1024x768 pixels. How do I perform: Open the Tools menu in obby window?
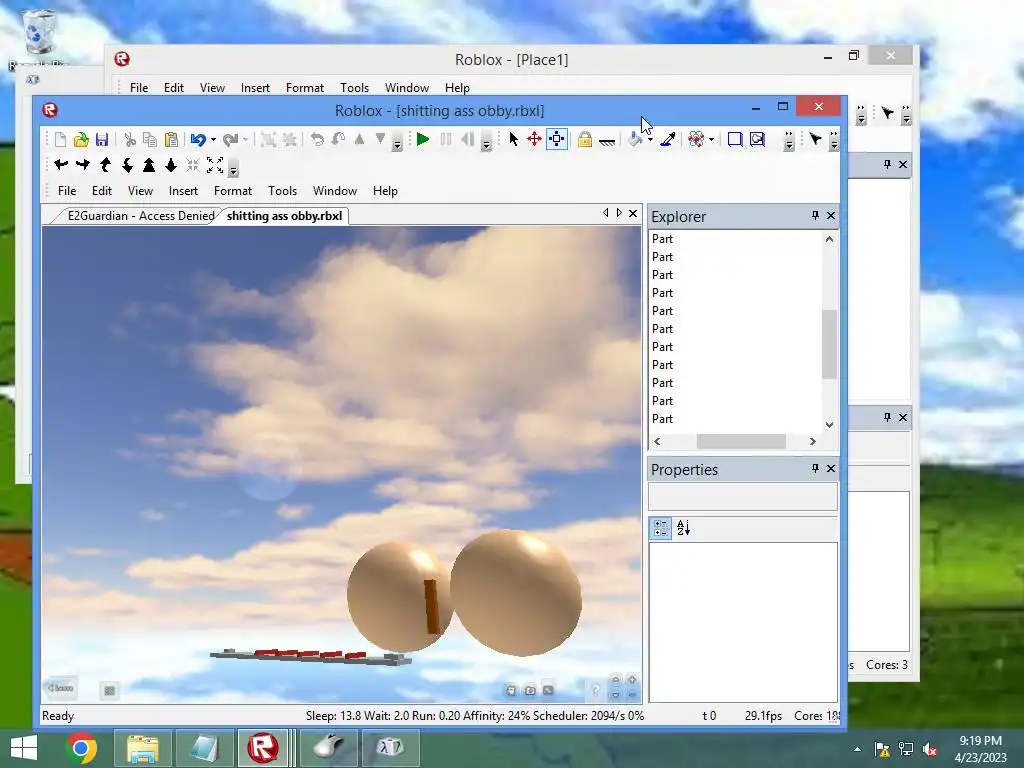pos(282,191)
